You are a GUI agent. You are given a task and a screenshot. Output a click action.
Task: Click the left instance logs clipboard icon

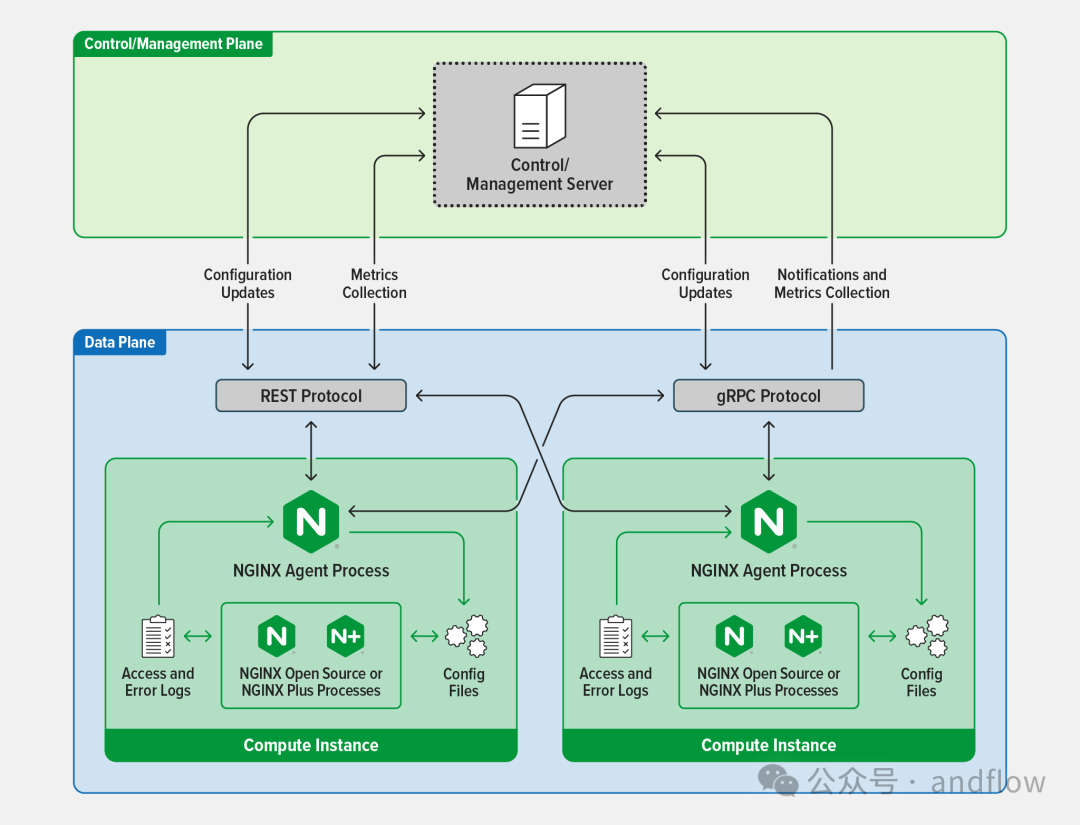(x=158, y=636)
